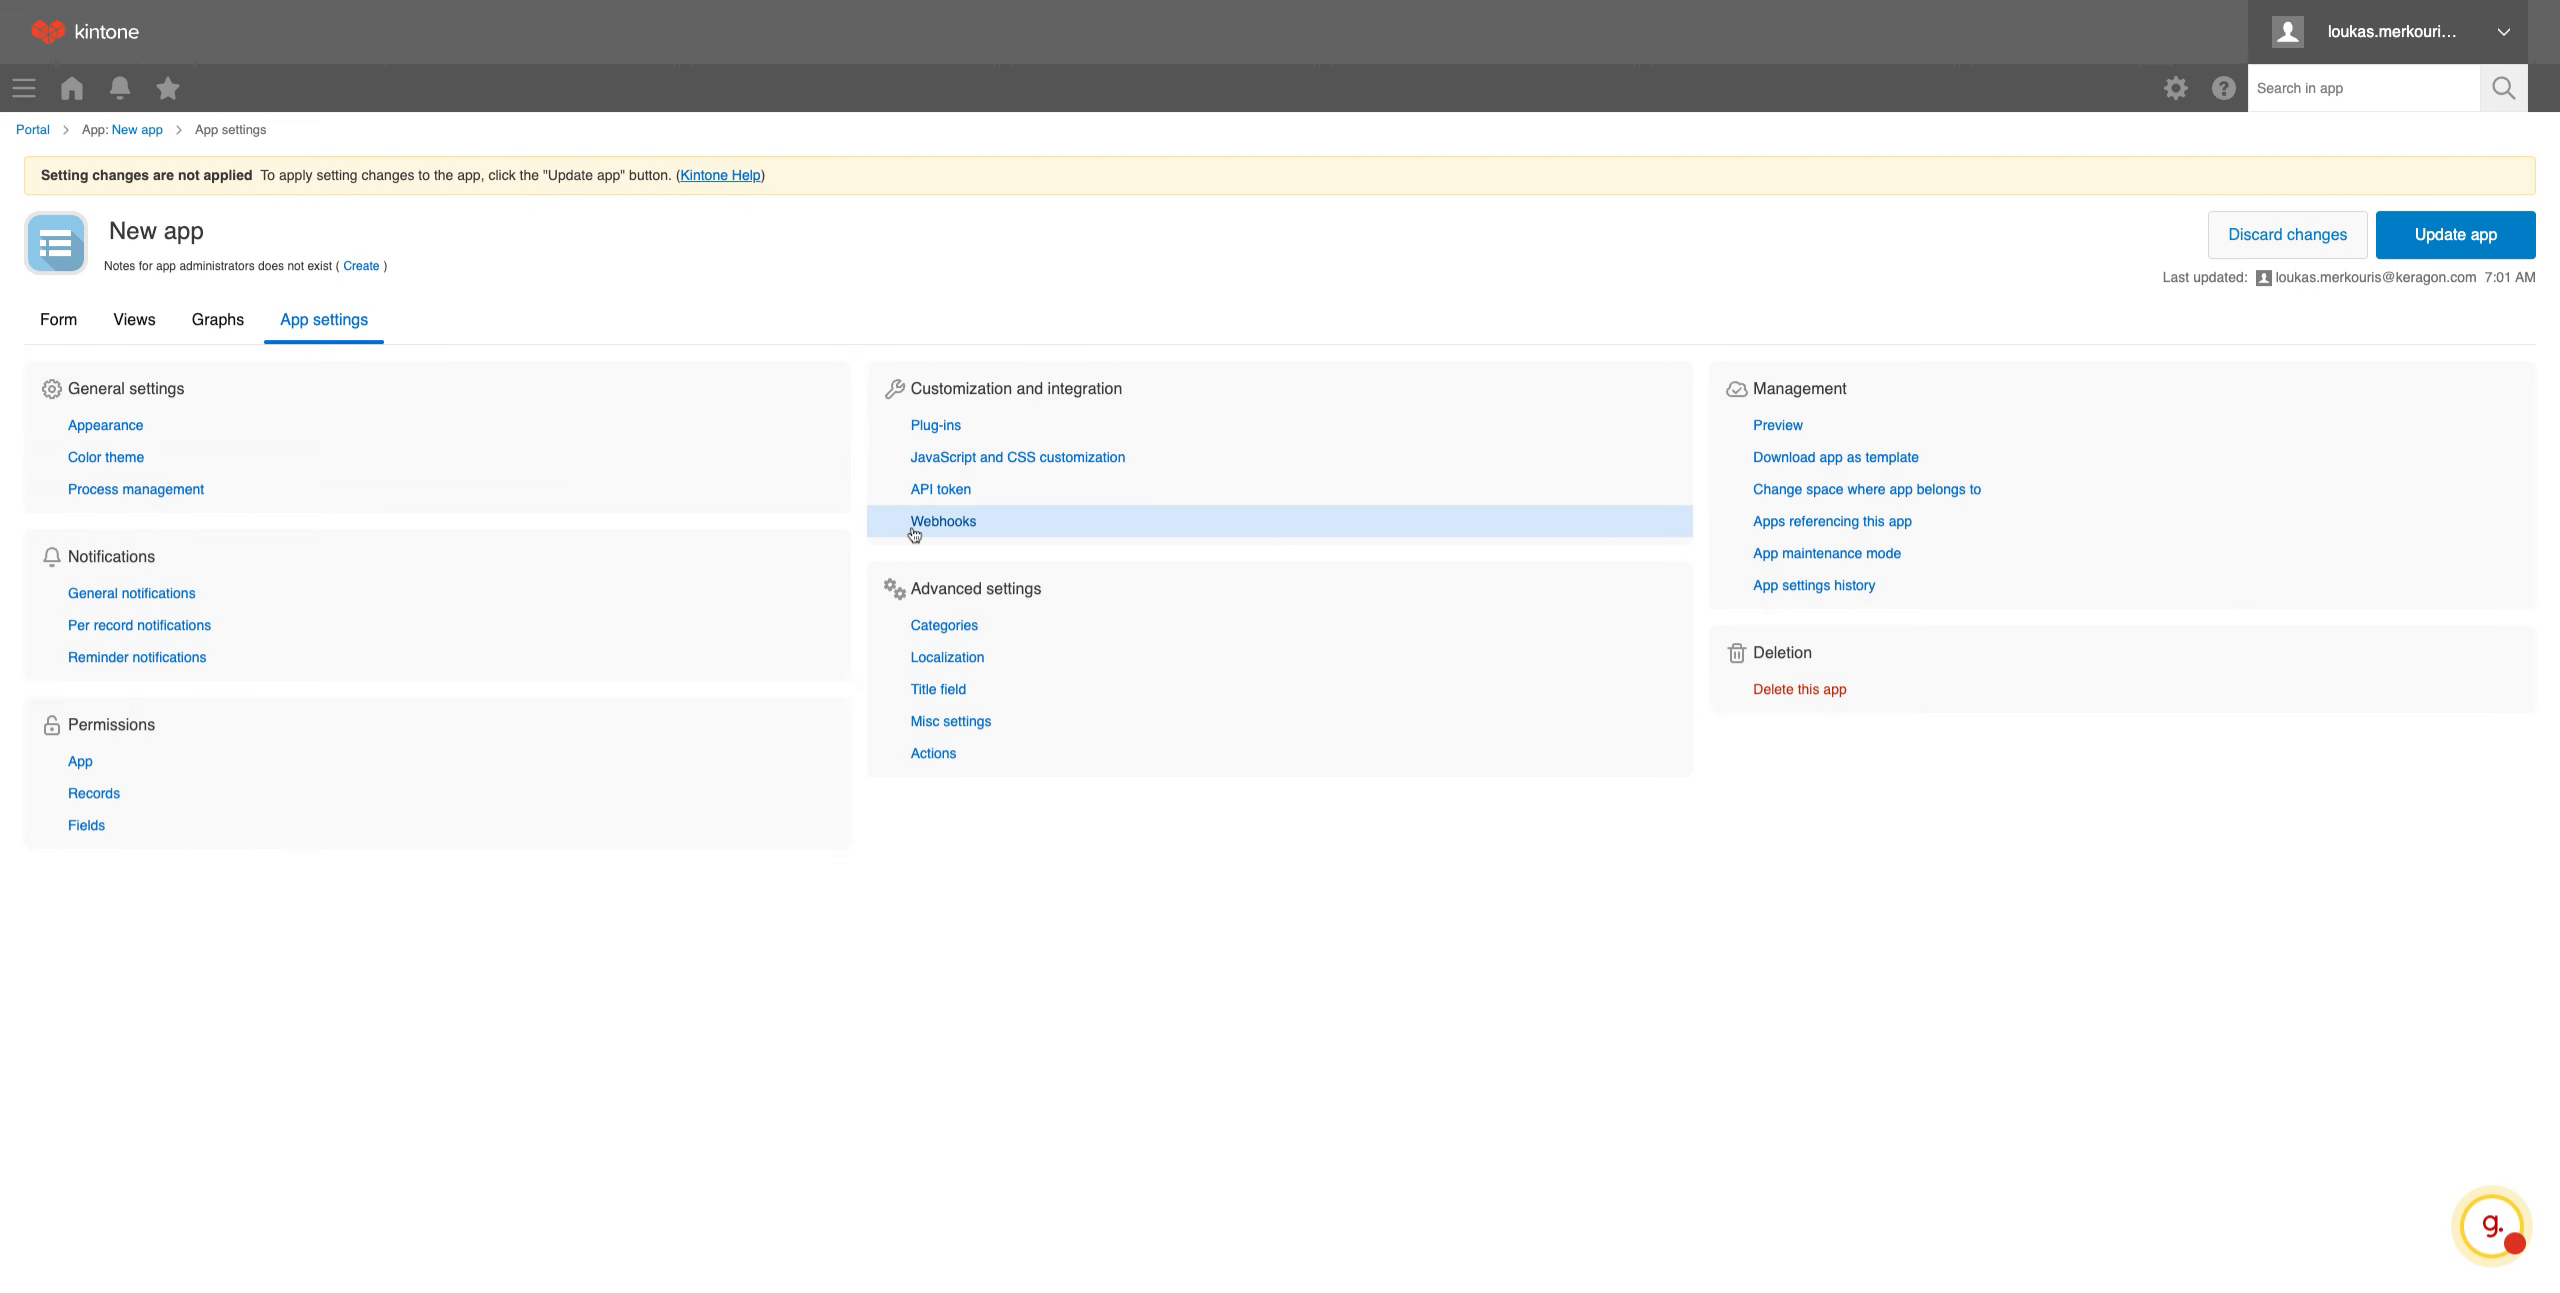Open New app breadcrumb link
Image resolution: width=2560 pixels, height=1293 pixels.
pos(137,130)
